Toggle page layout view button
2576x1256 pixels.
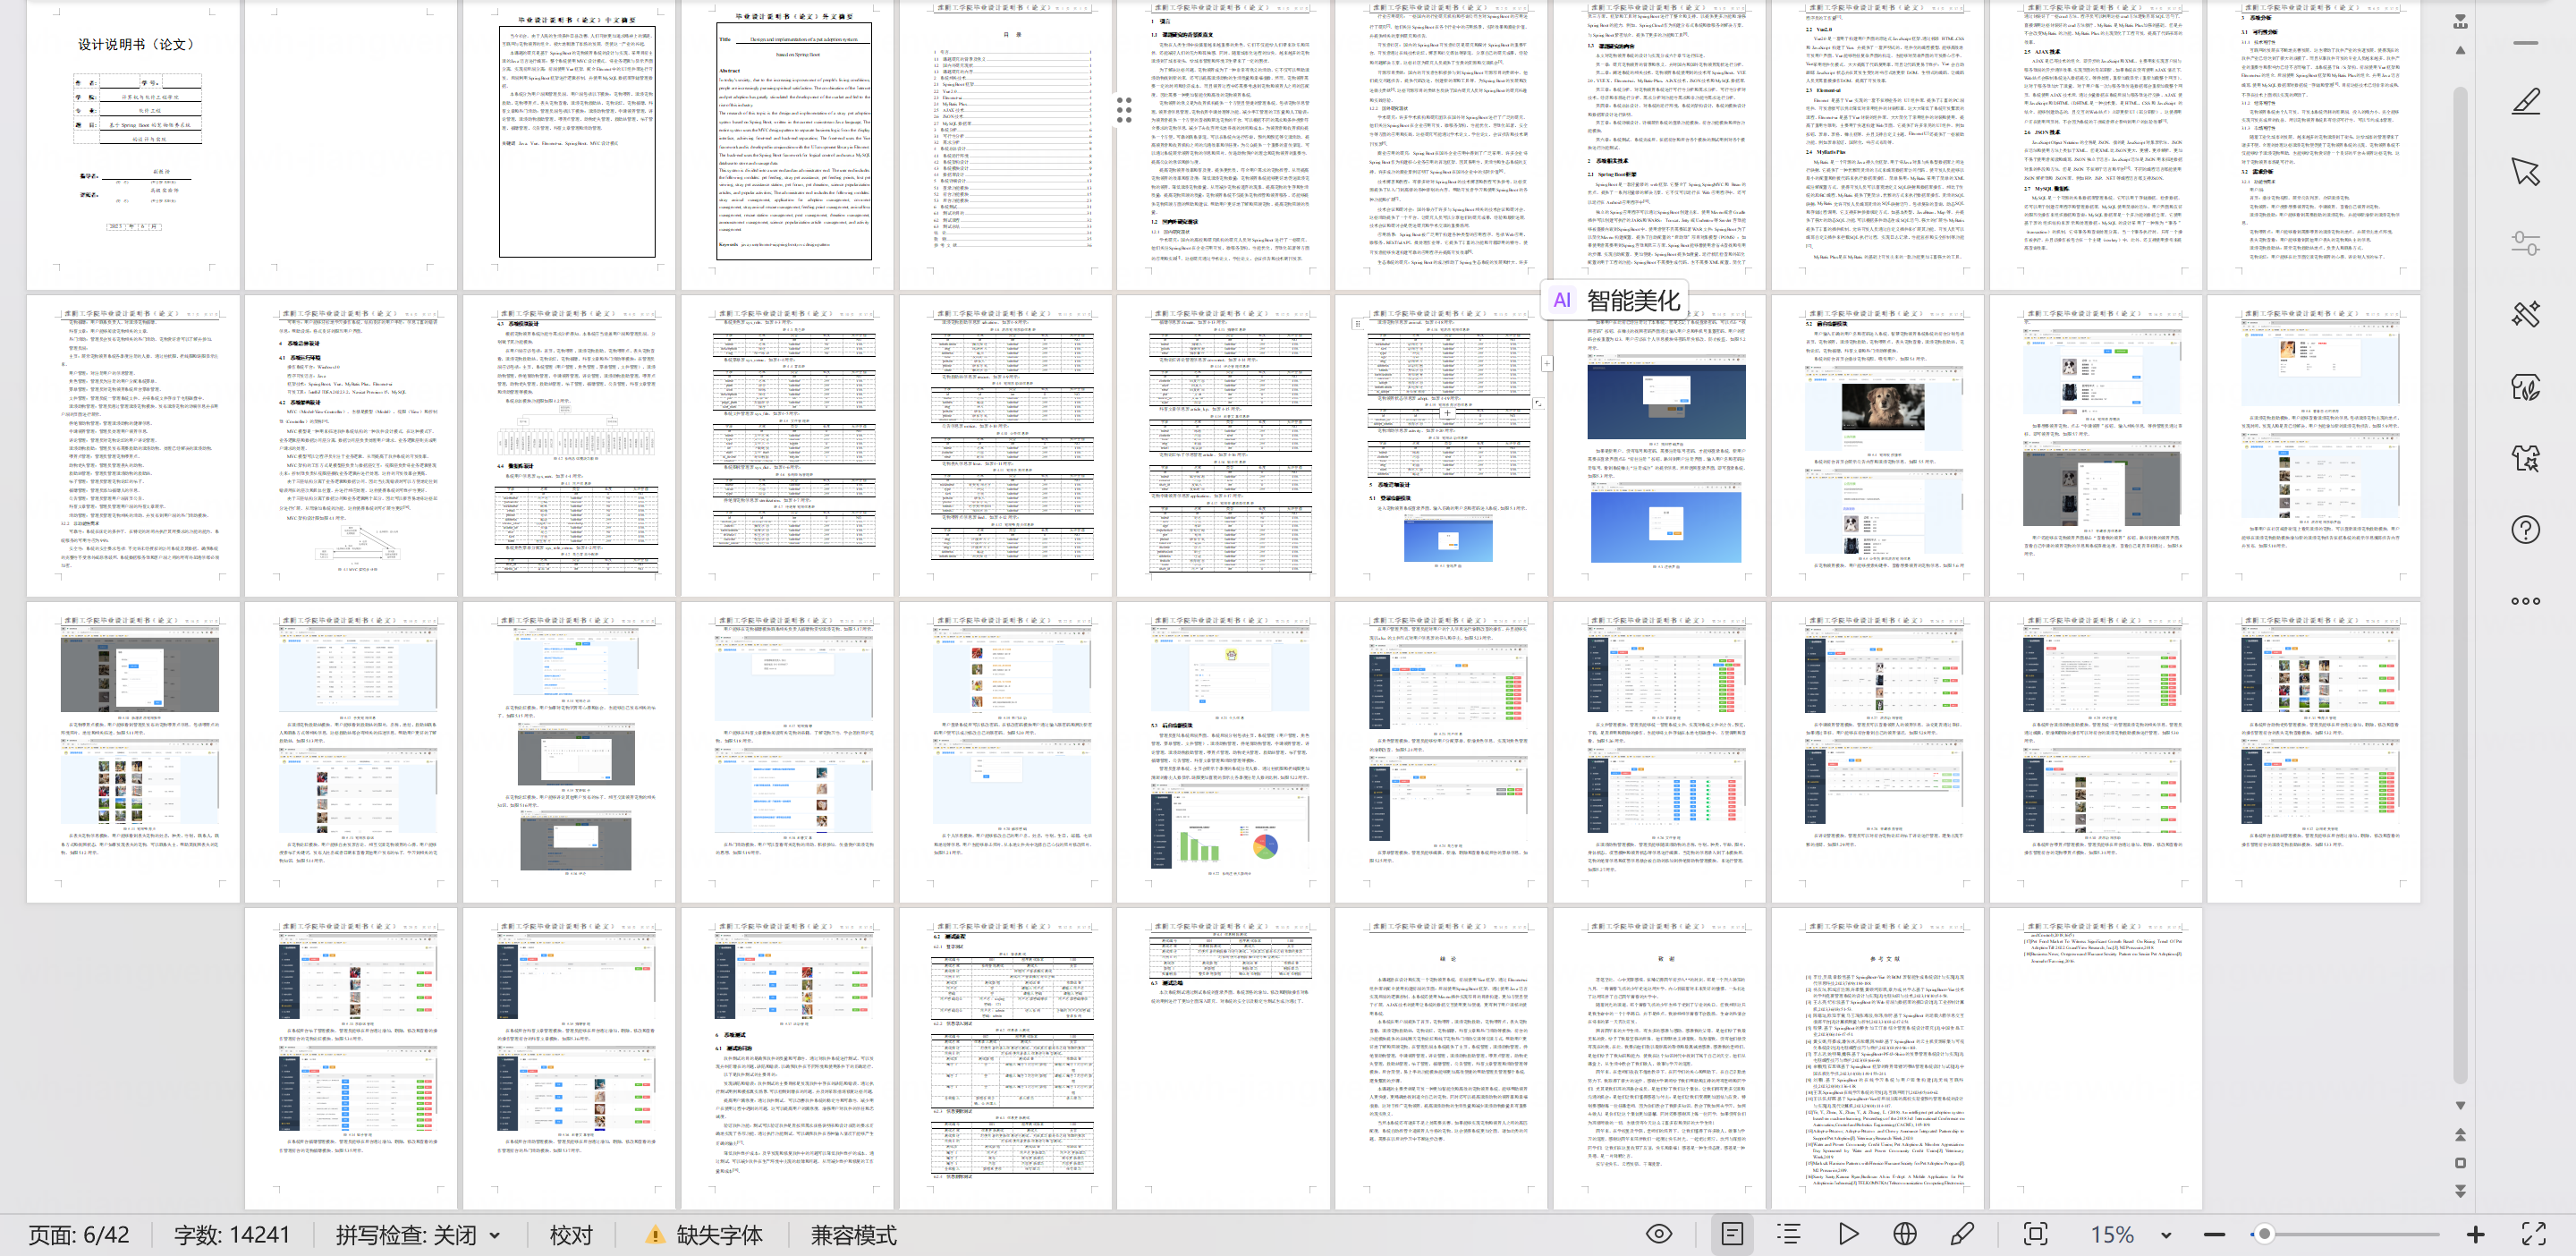point(1732,1234)
